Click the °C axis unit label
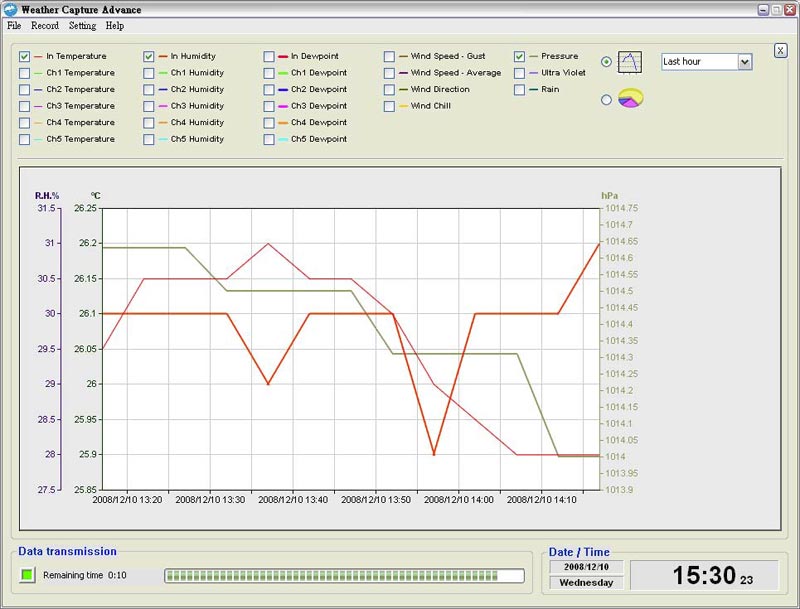800x609 pixels. pos(95,195)
